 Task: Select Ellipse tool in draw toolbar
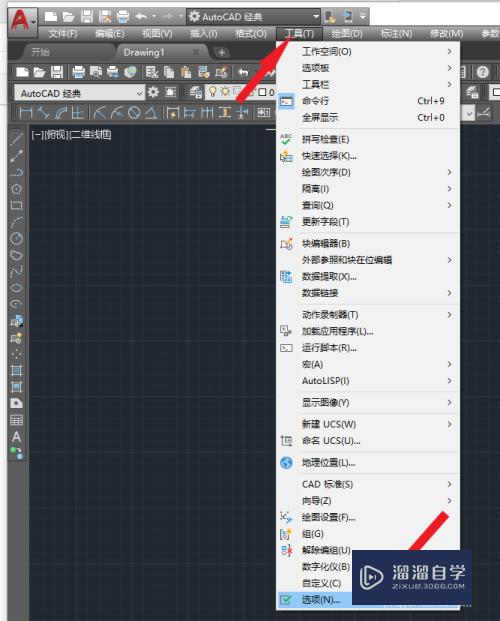coord(16,288)
